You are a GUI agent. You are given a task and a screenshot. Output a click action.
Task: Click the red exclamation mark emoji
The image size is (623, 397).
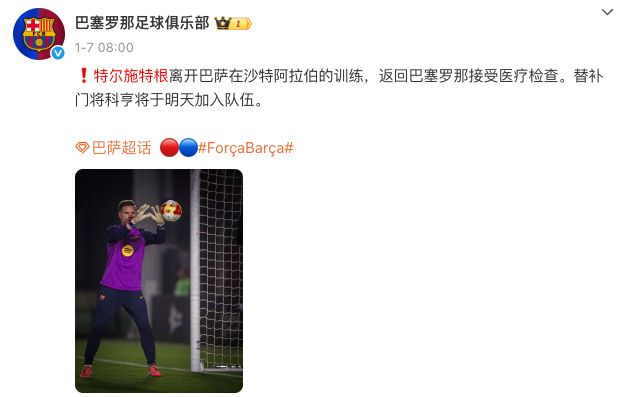coord(83,76)
